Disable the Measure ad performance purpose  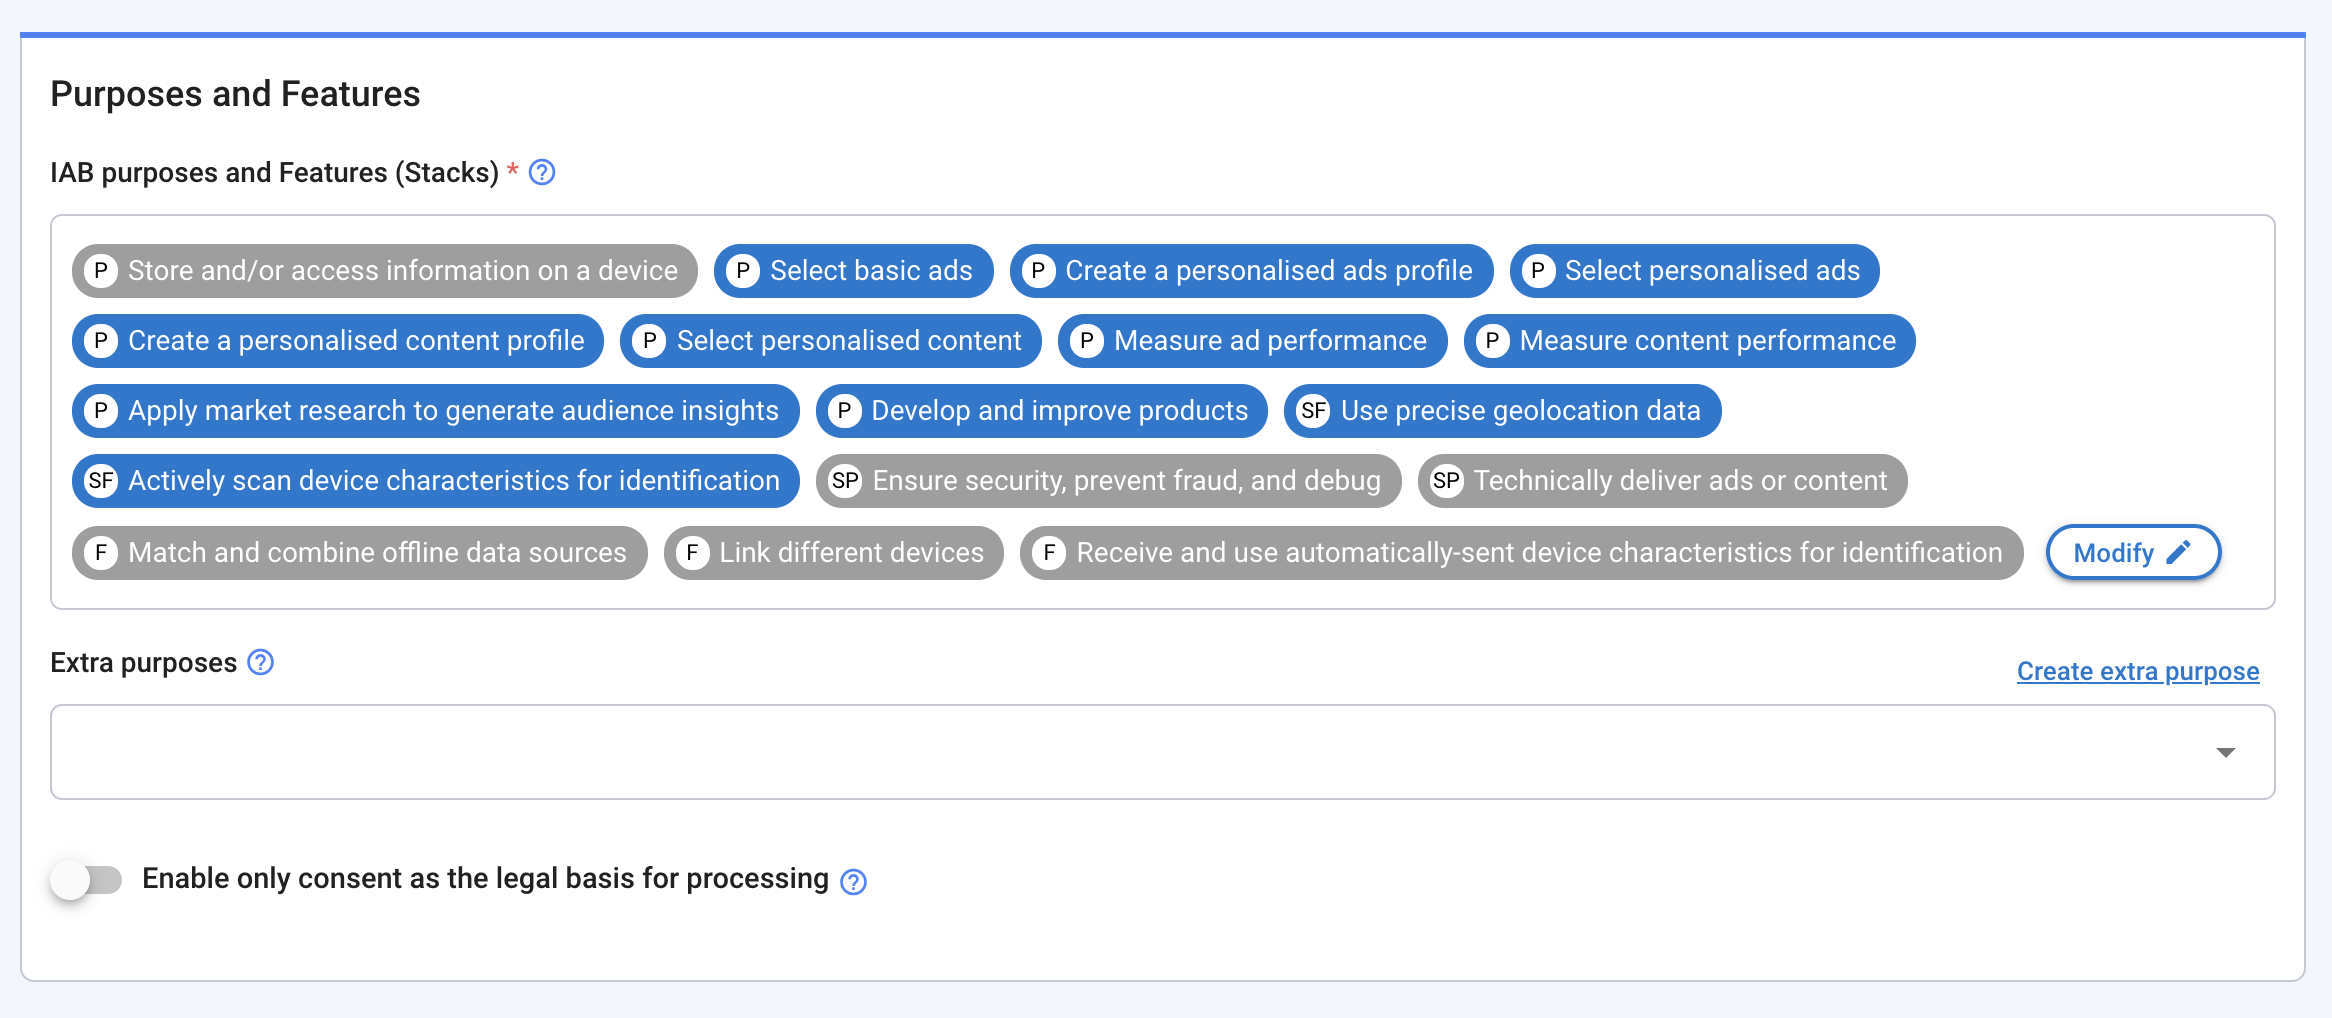(1252, 340)
